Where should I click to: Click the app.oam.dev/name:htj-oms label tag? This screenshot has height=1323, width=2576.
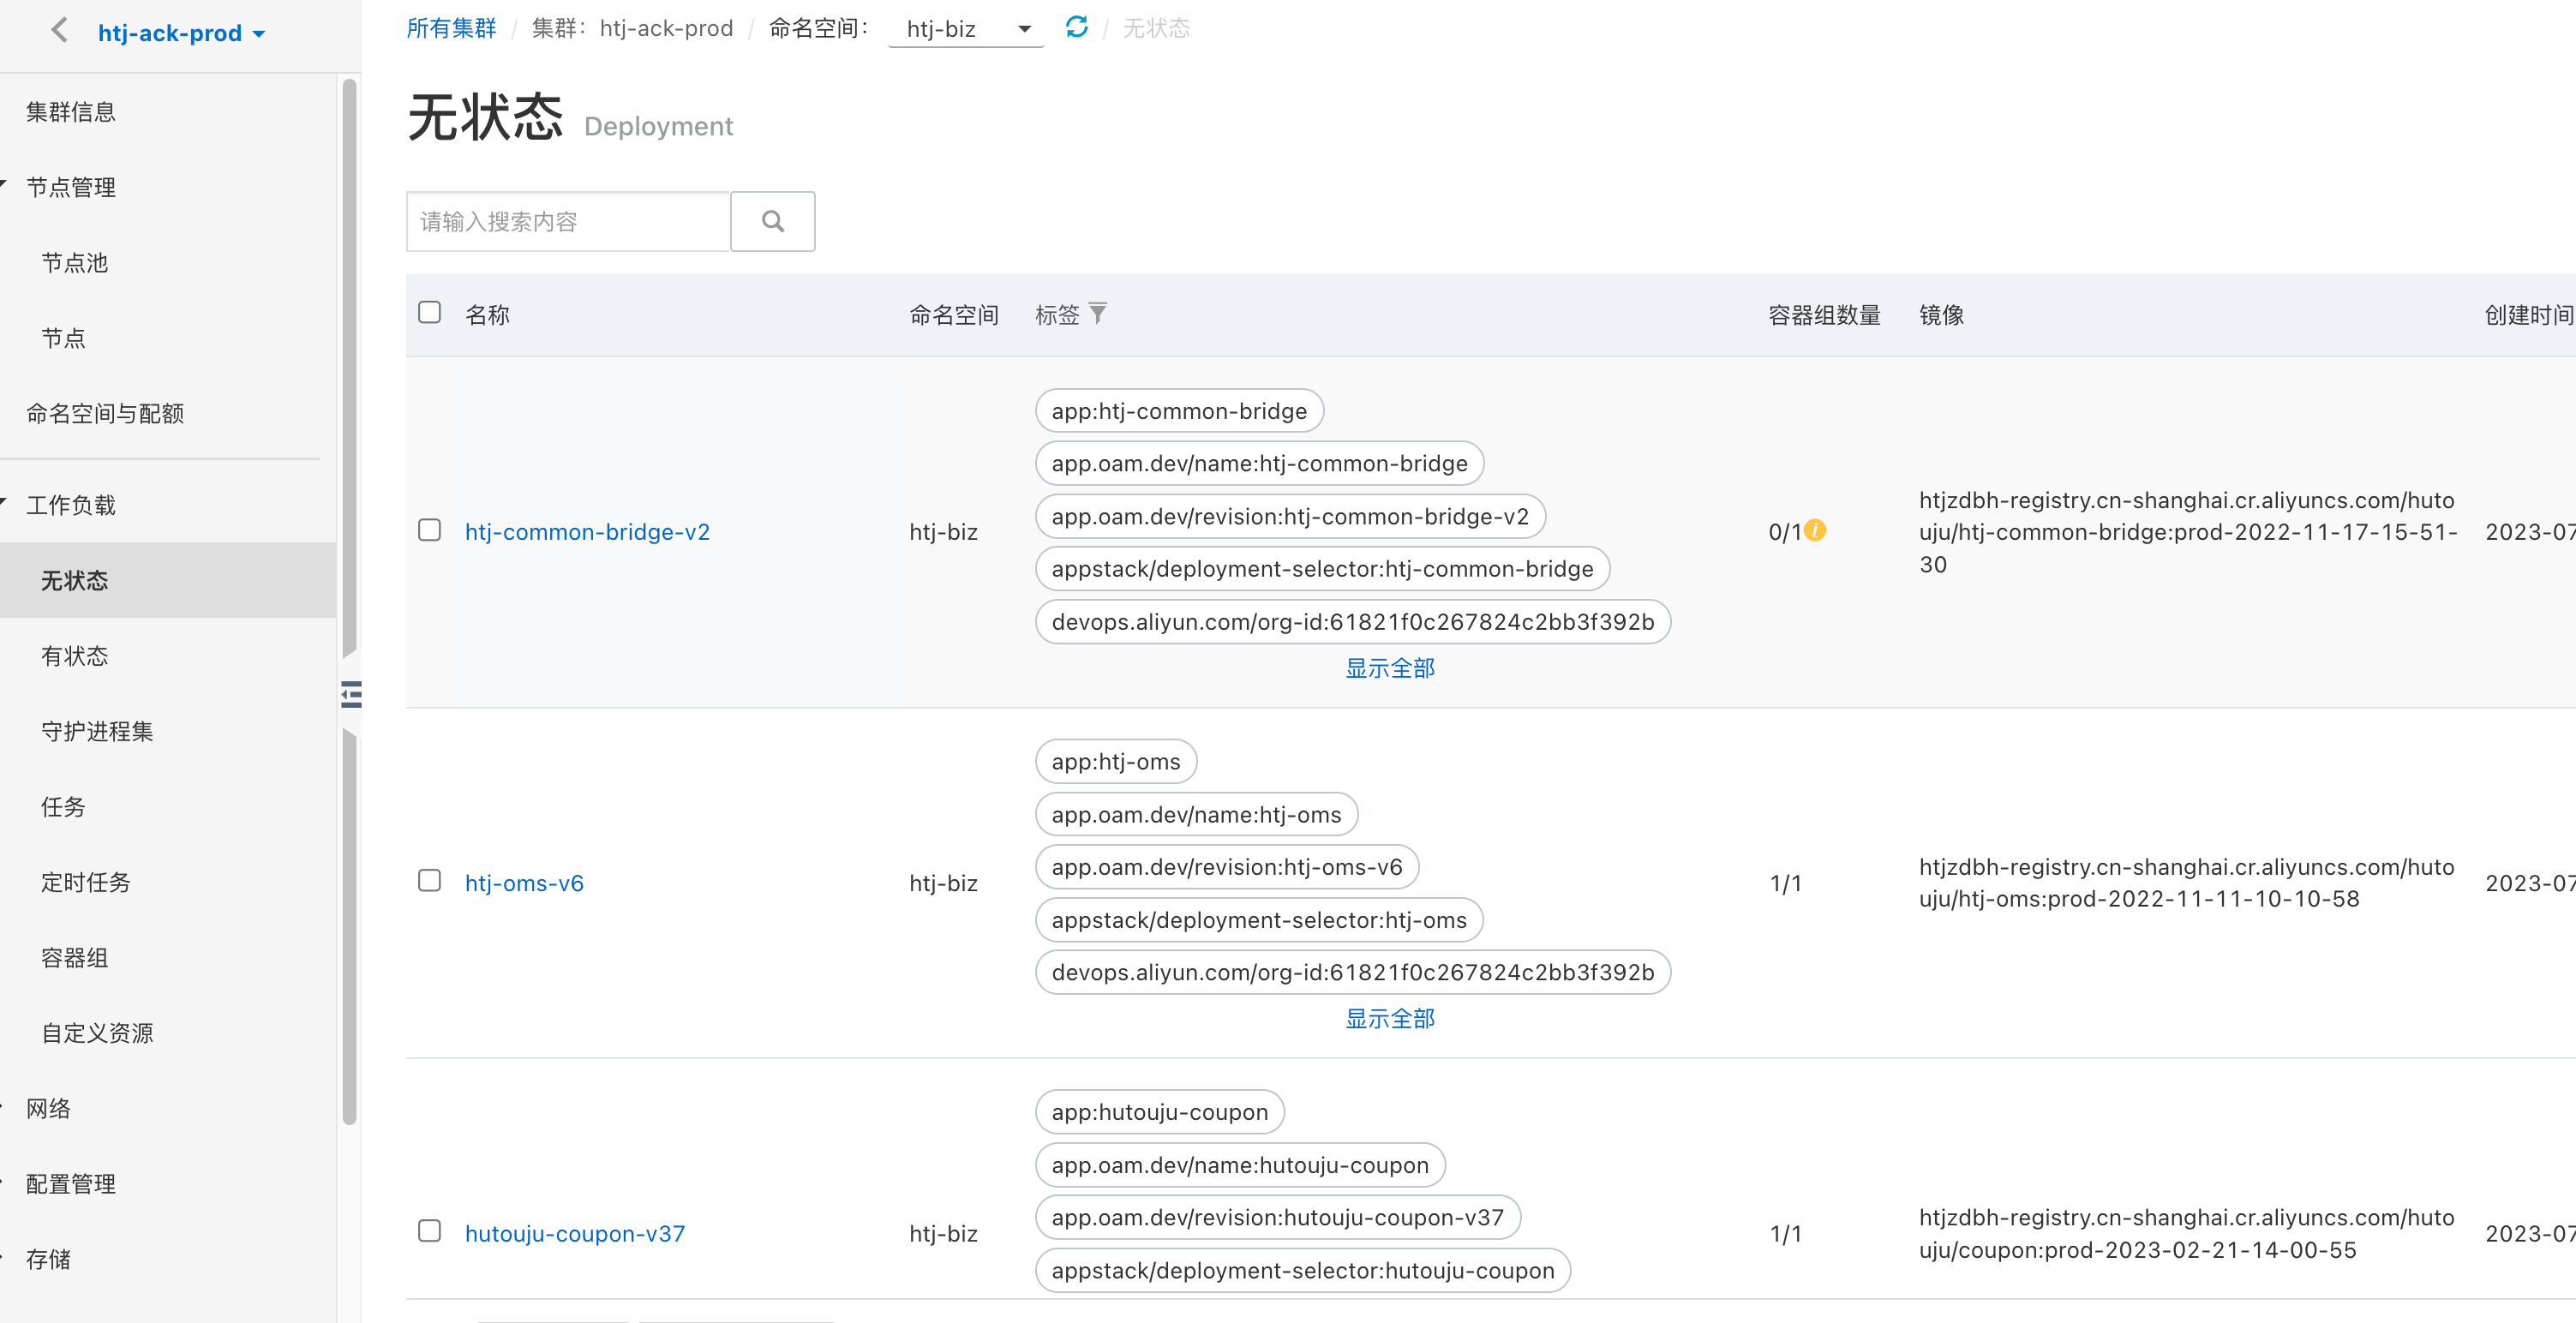1196,814
